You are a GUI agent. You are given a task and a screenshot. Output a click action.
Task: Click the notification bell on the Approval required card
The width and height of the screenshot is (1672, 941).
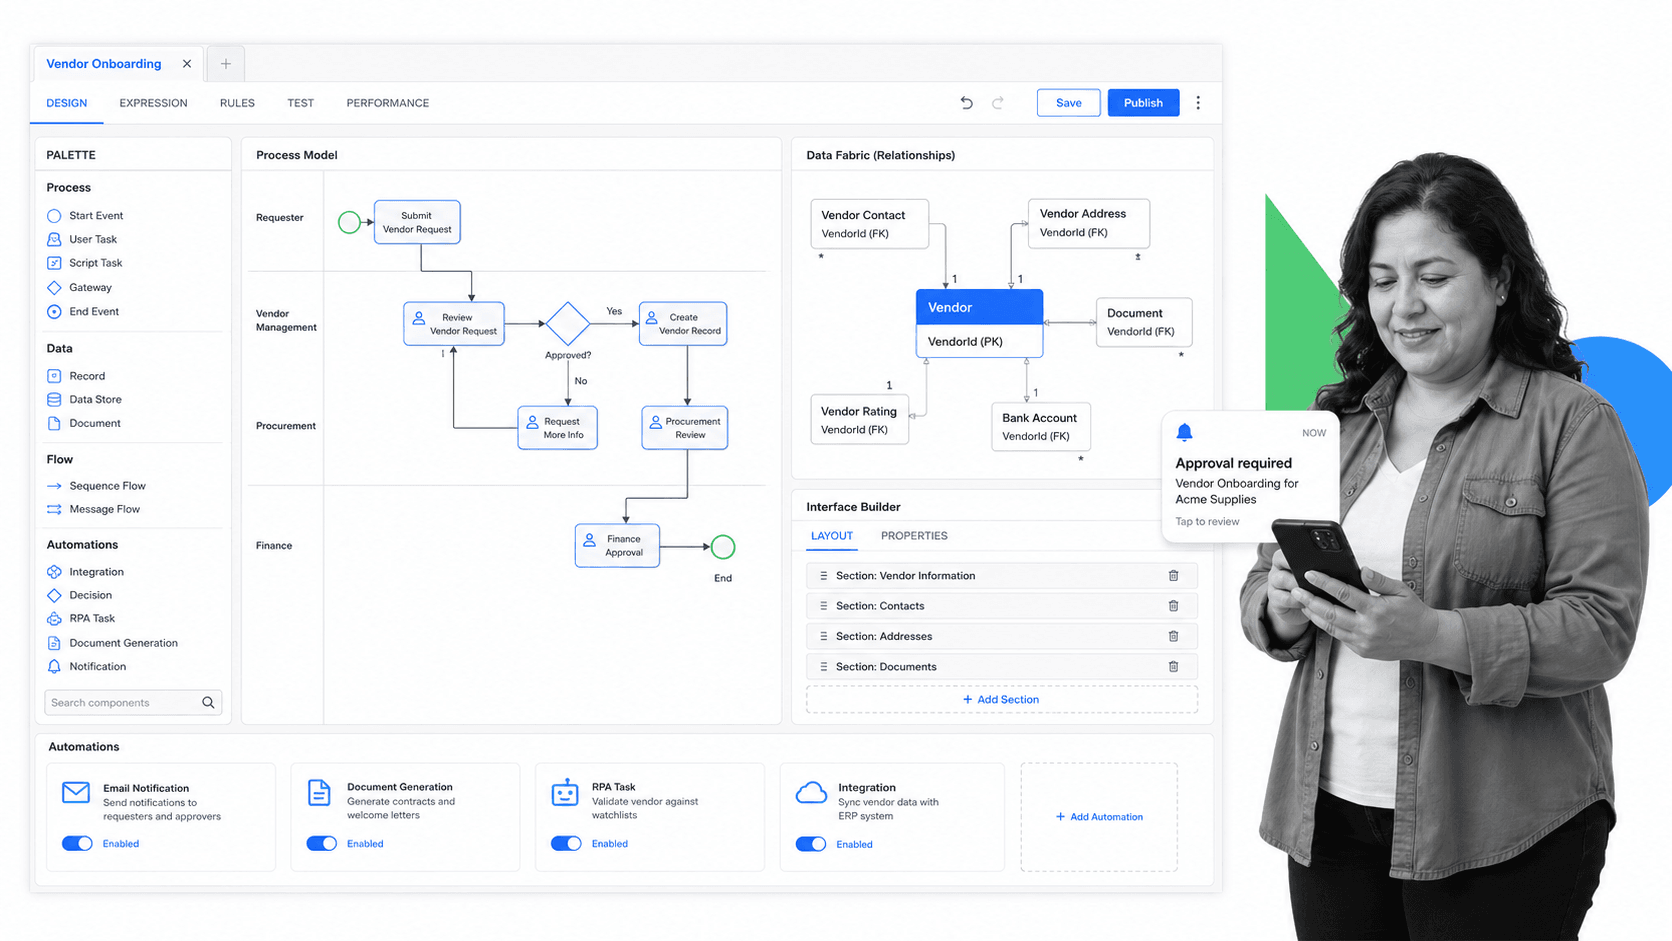pyautogui.click(x=1184, y=432)
